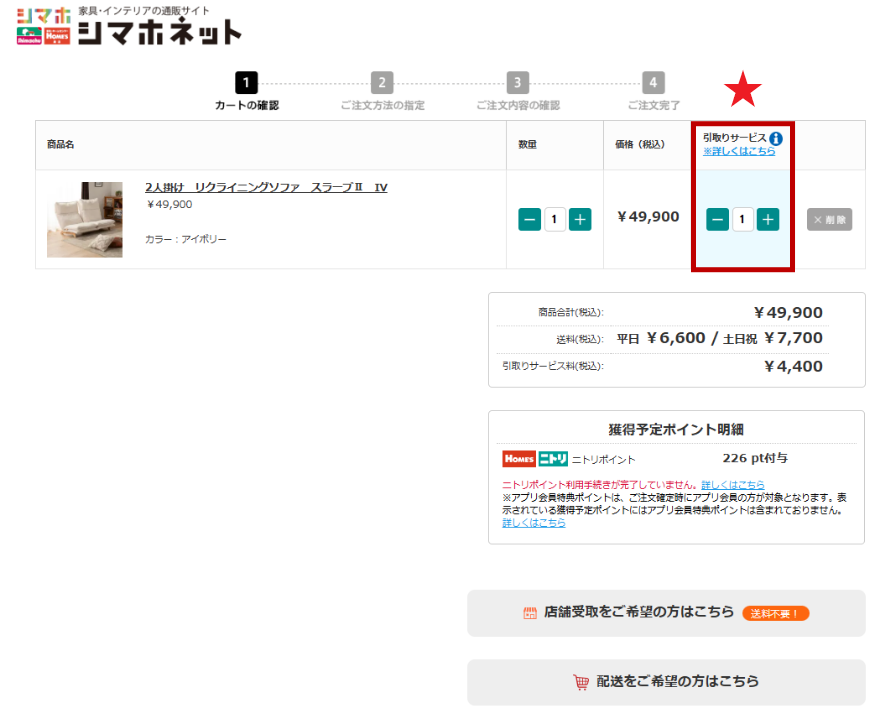Open the sofa product thumbnail image
Image resolution: width=880 pixels, height=713 pixels.
click(85, 219)
